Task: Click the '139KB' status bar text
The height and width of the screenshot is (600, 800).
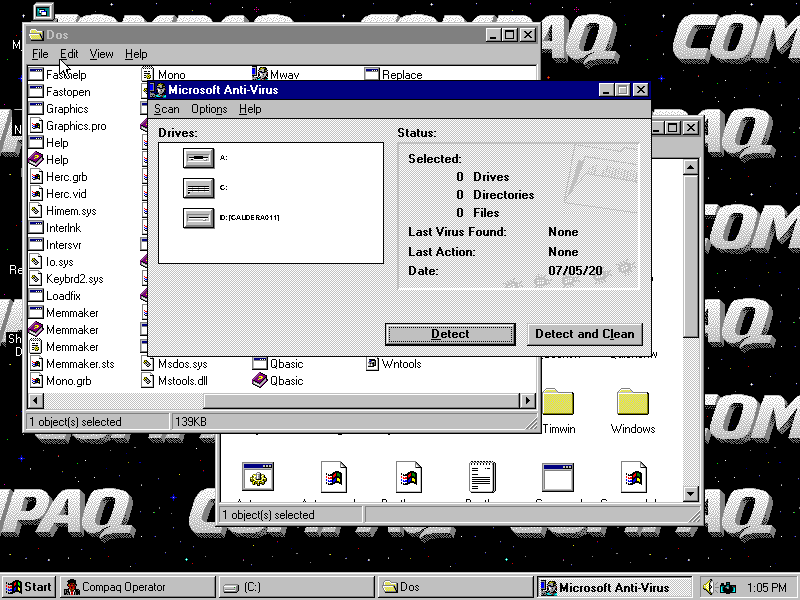Action: pyautogui.click(x=191, y=422)
